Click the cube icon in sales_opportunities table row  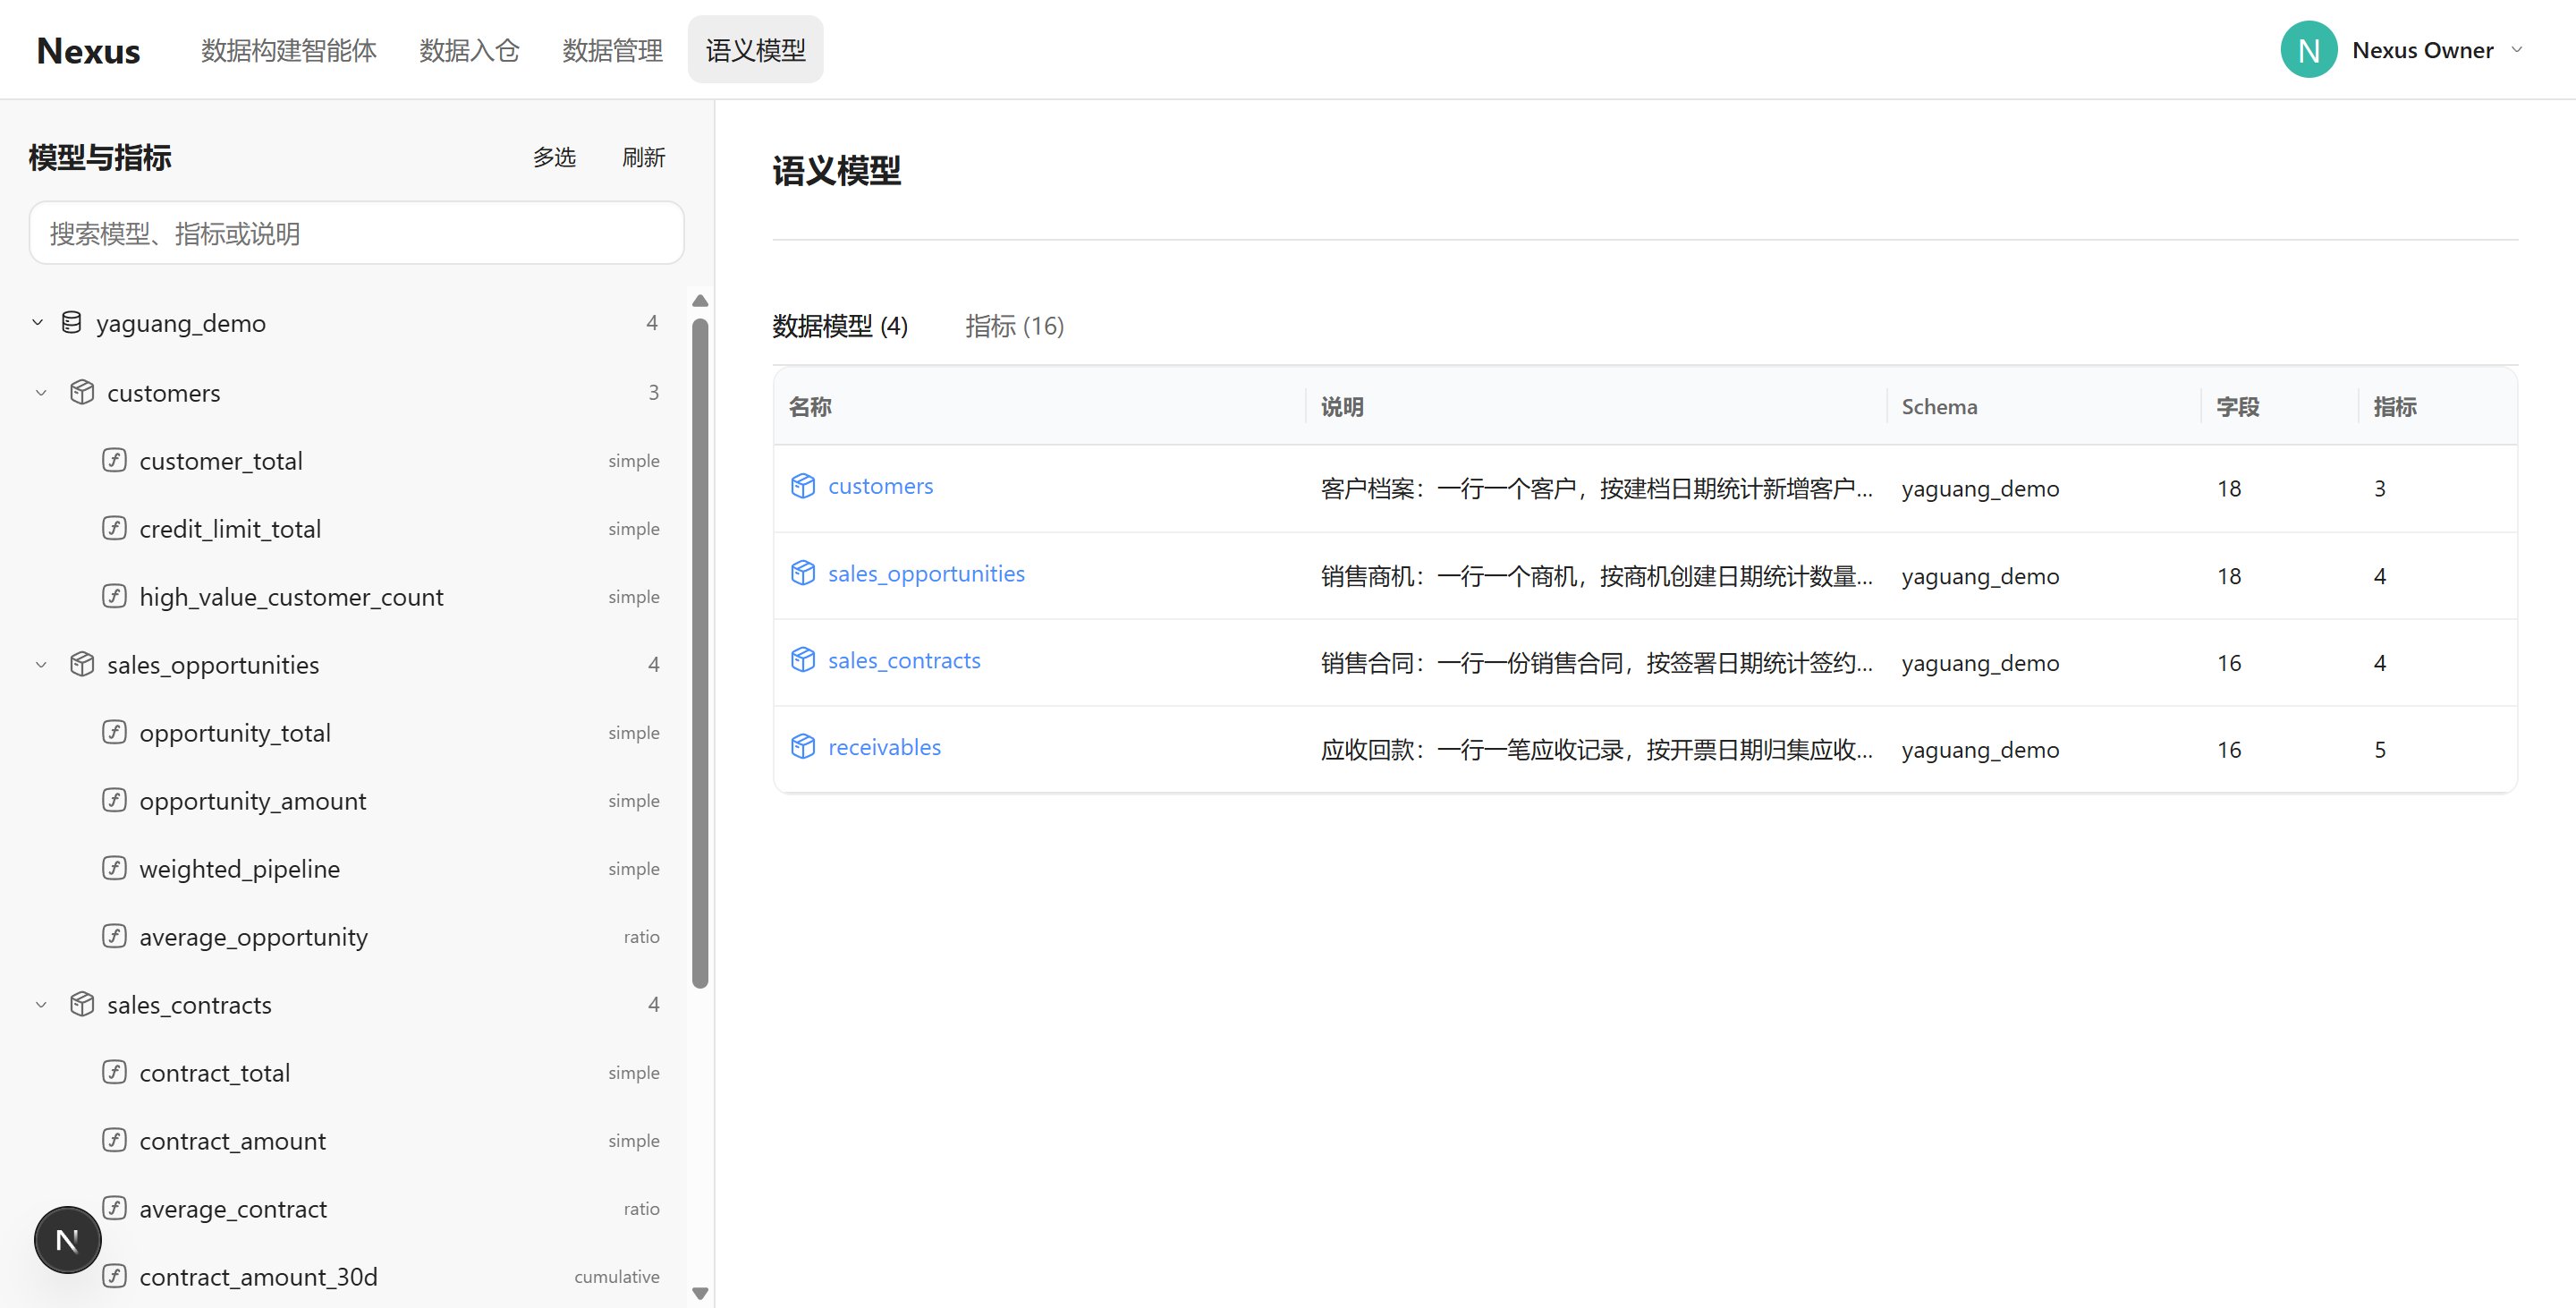click(x=803, y=573)
